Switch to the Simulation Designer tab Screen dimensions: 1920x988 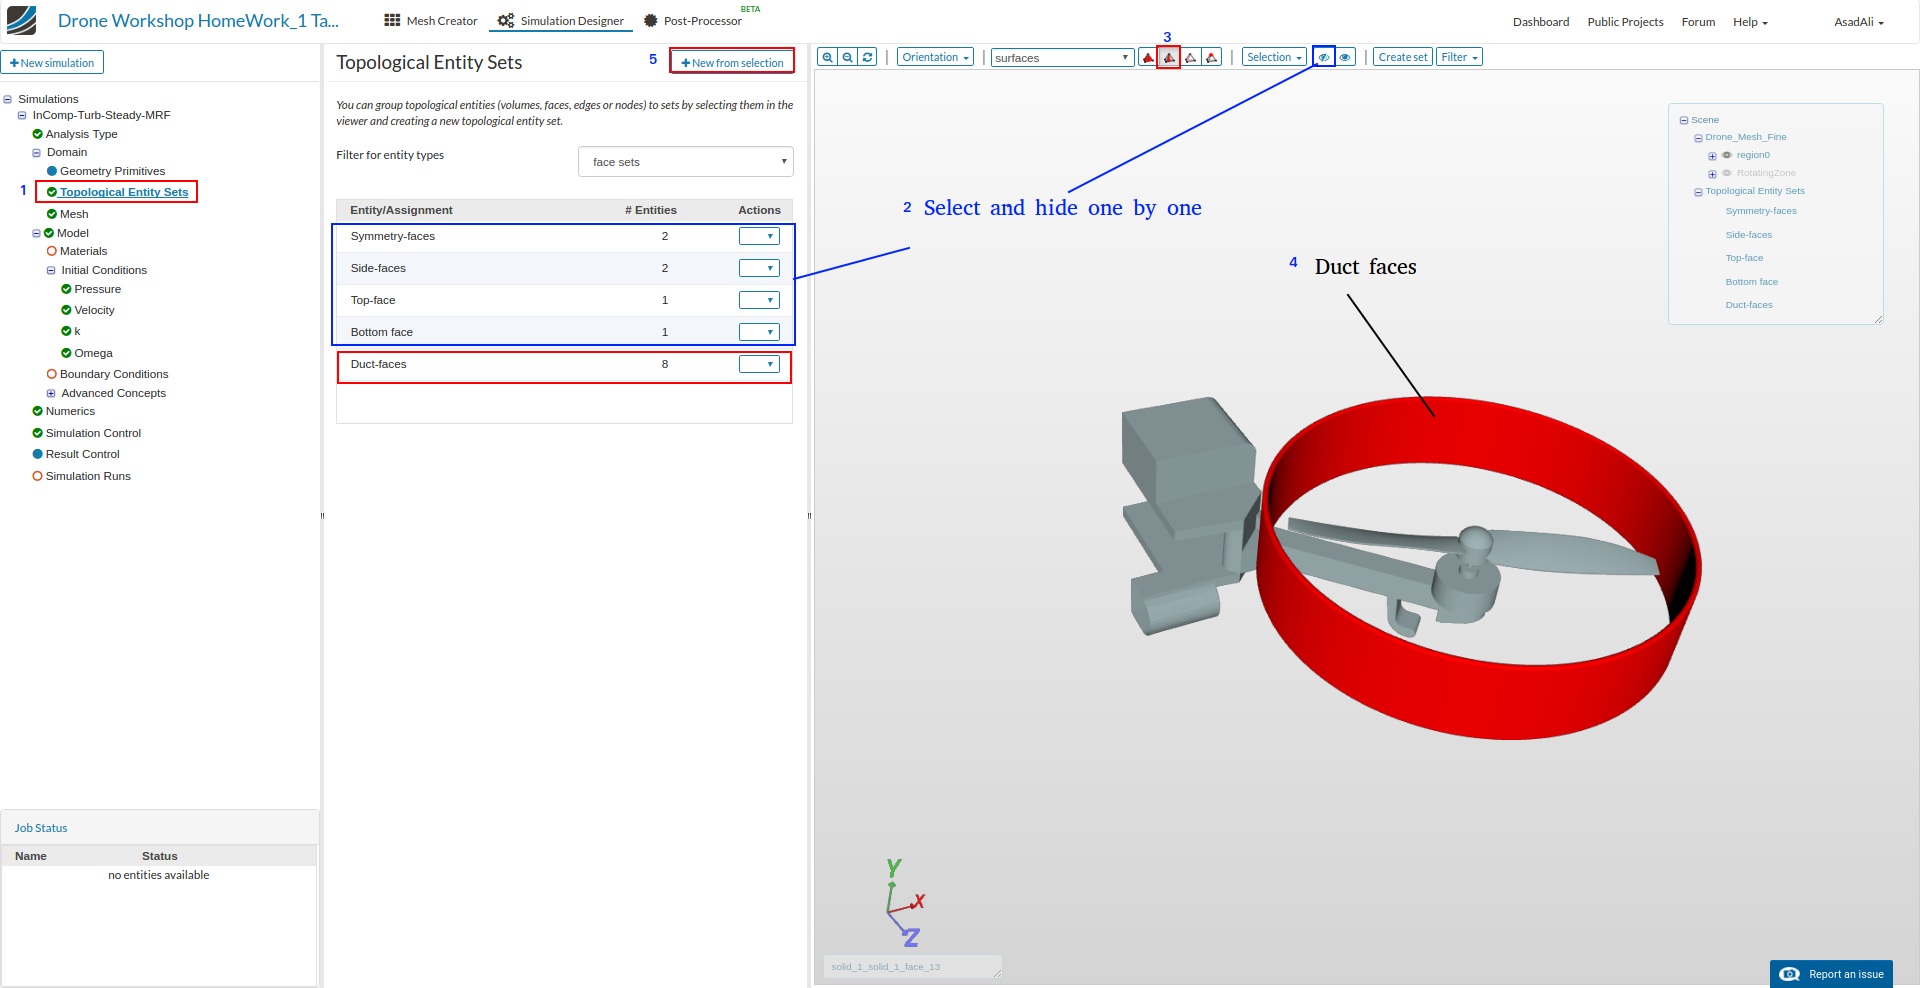point(561,21)
